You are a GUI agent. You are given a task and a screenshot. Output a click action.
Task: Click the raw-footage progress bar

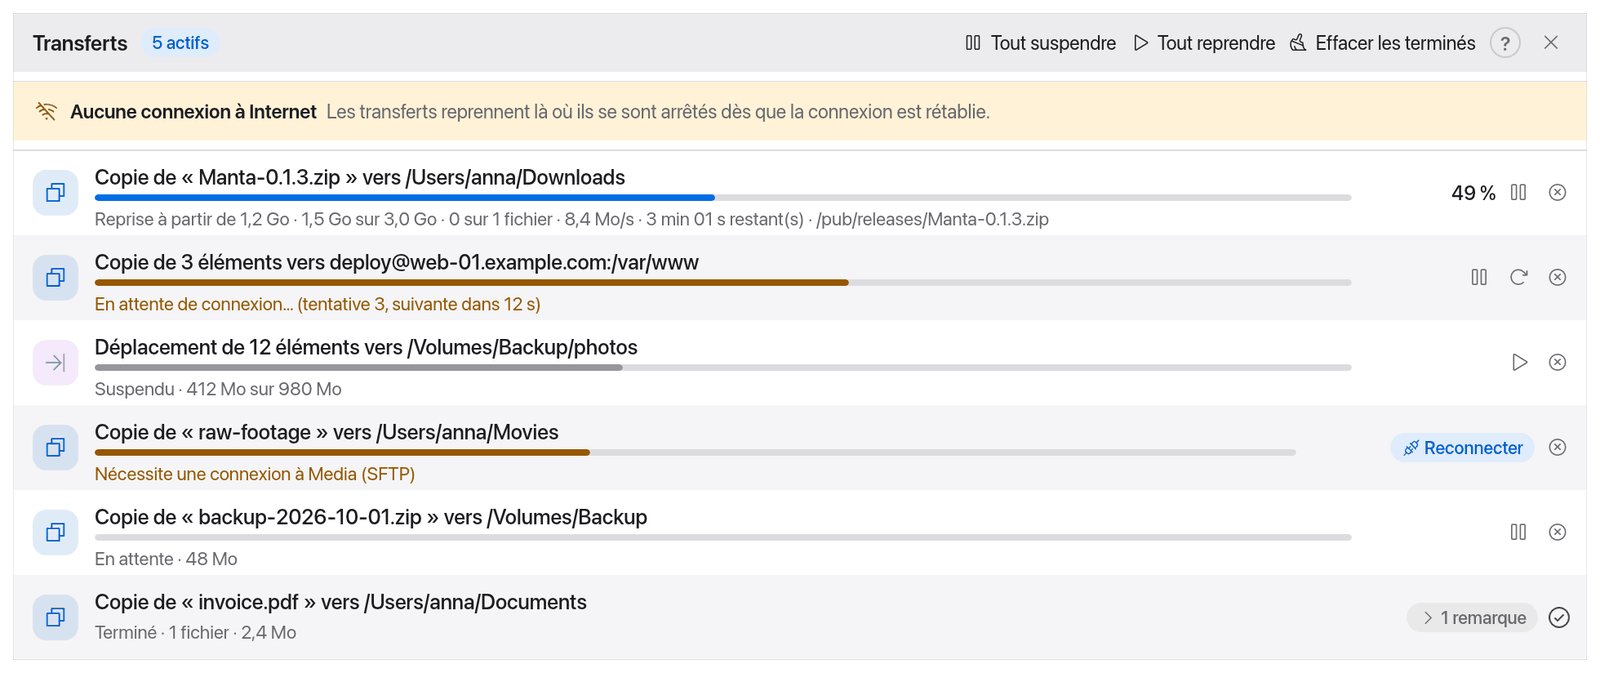click(695, 453)
